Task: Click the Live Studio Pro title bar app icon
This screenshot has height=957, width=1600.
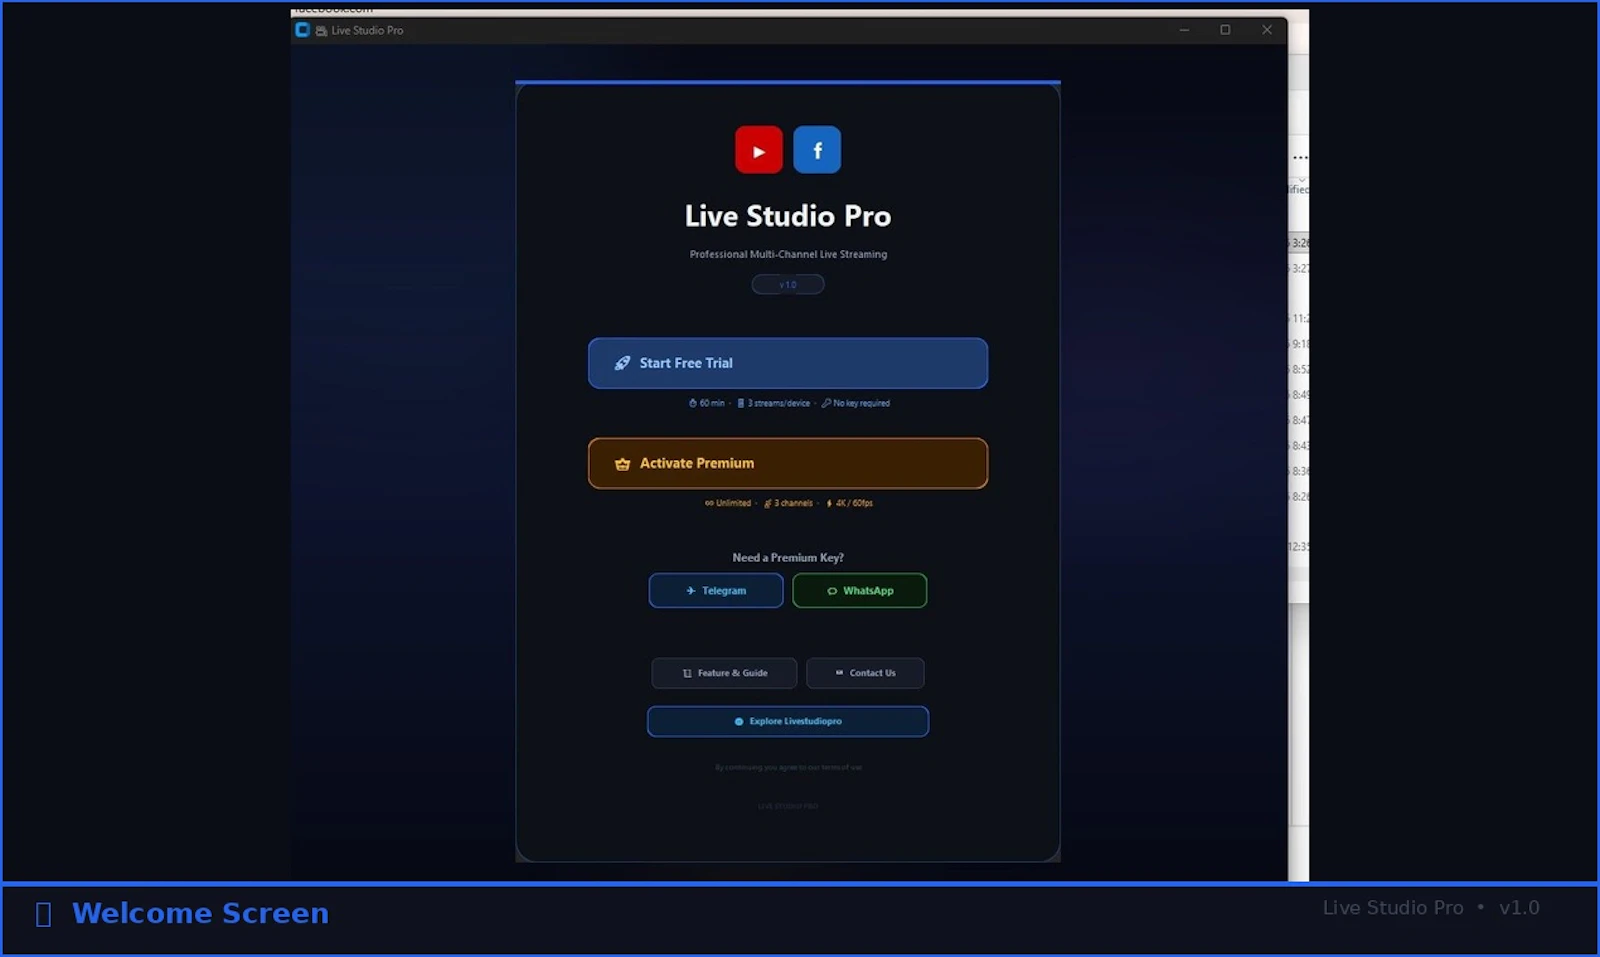Action: tap(302, 30)
